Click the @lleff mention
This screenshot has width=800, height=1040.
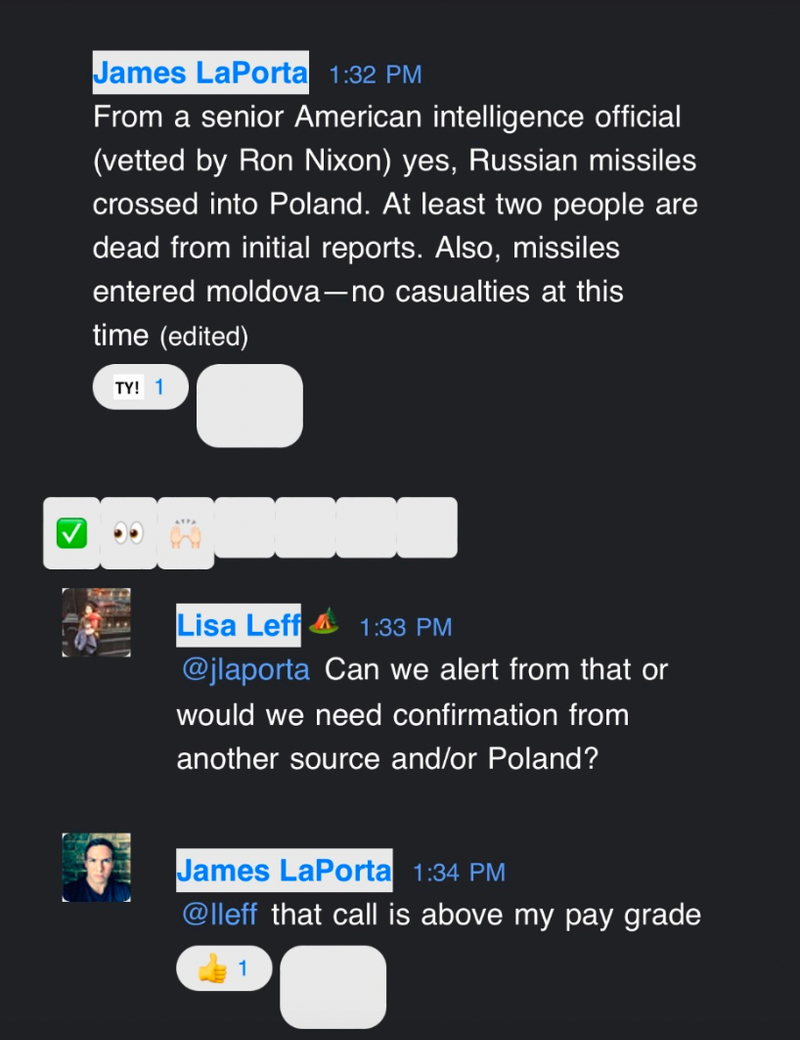[219, 914]
